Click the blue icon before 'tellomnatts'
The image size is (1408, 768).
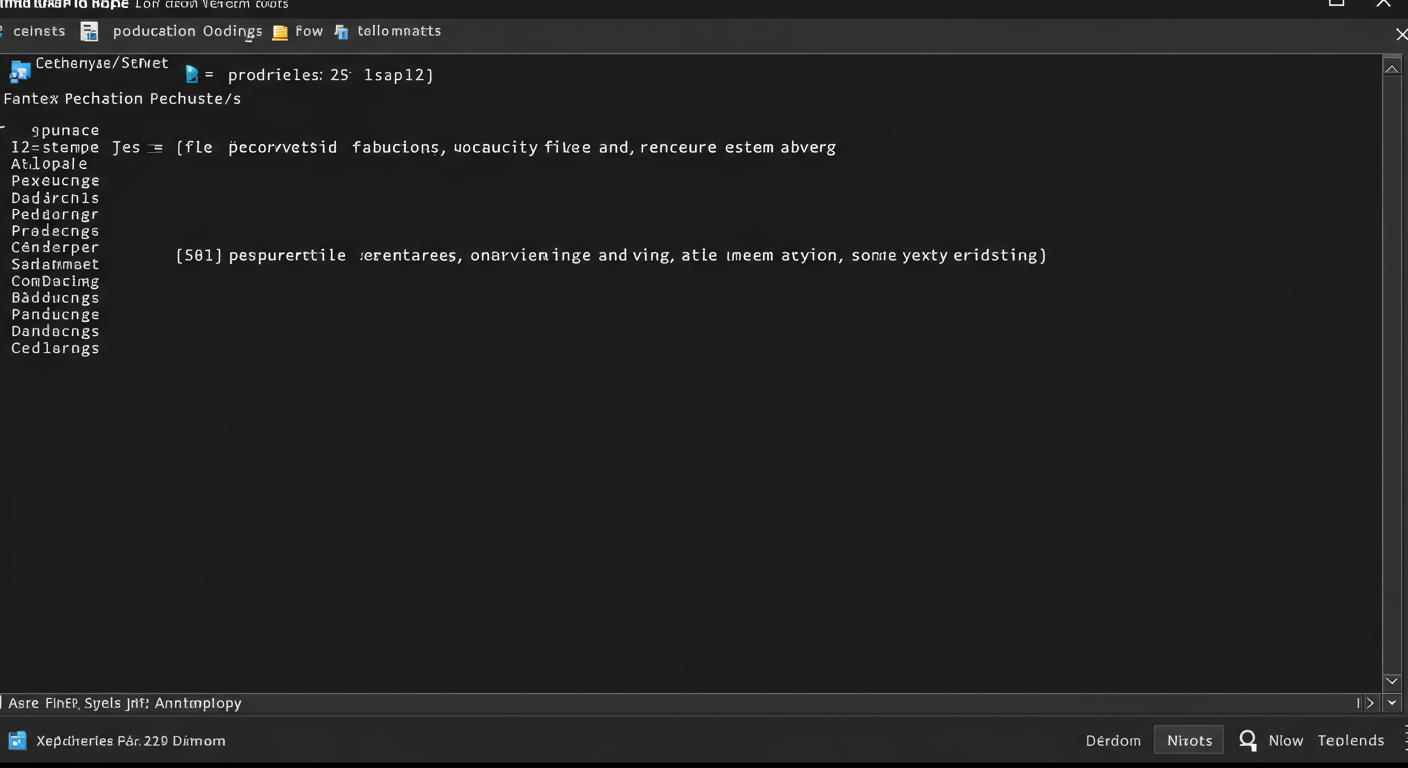[341, 32]
